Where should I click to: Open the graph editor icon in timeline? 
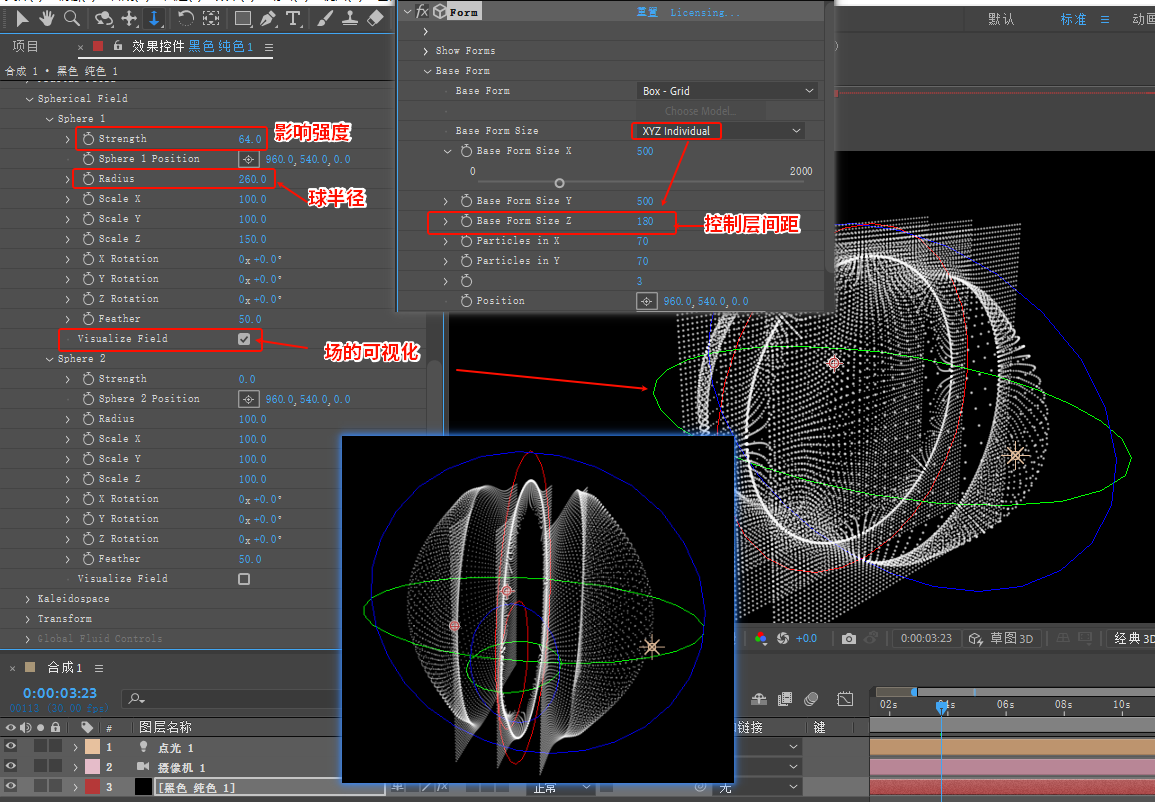pyautogui.click(x=845, y=698)
